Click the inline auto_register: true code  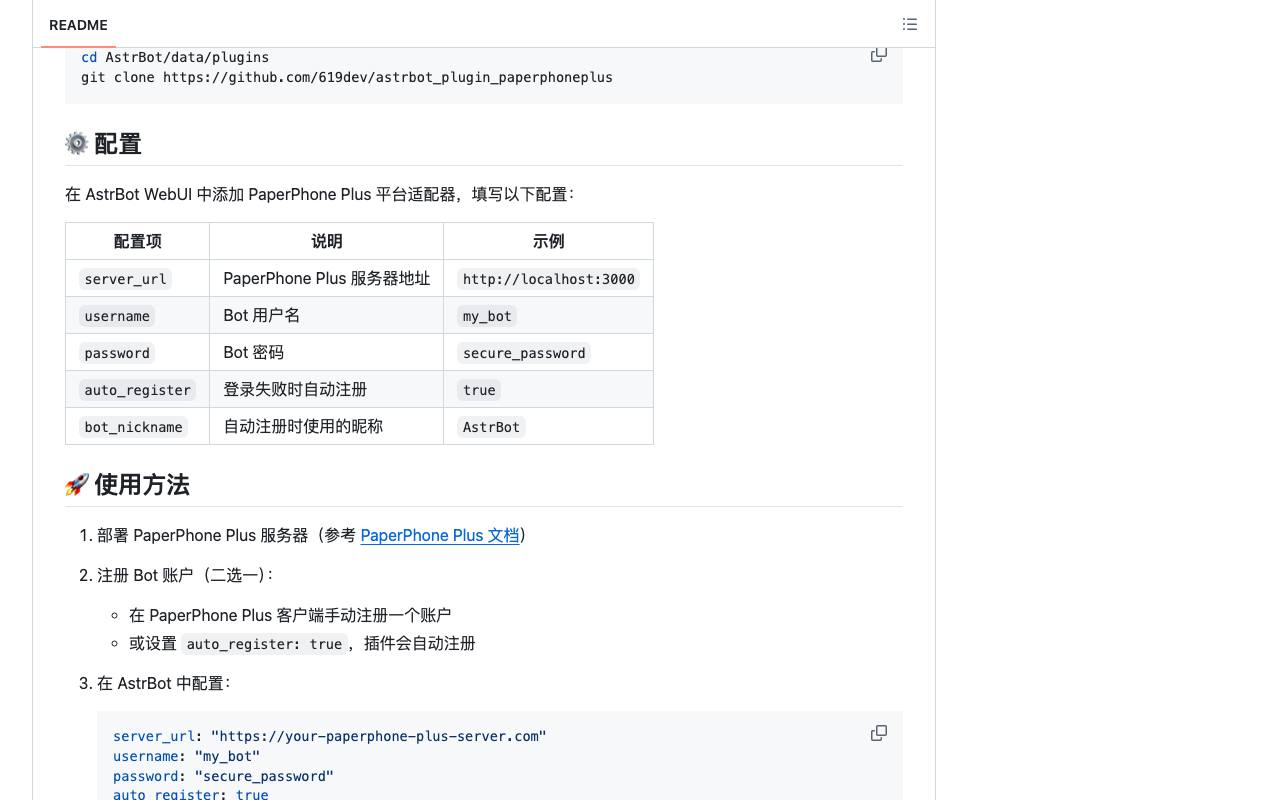tap(264, 644)
